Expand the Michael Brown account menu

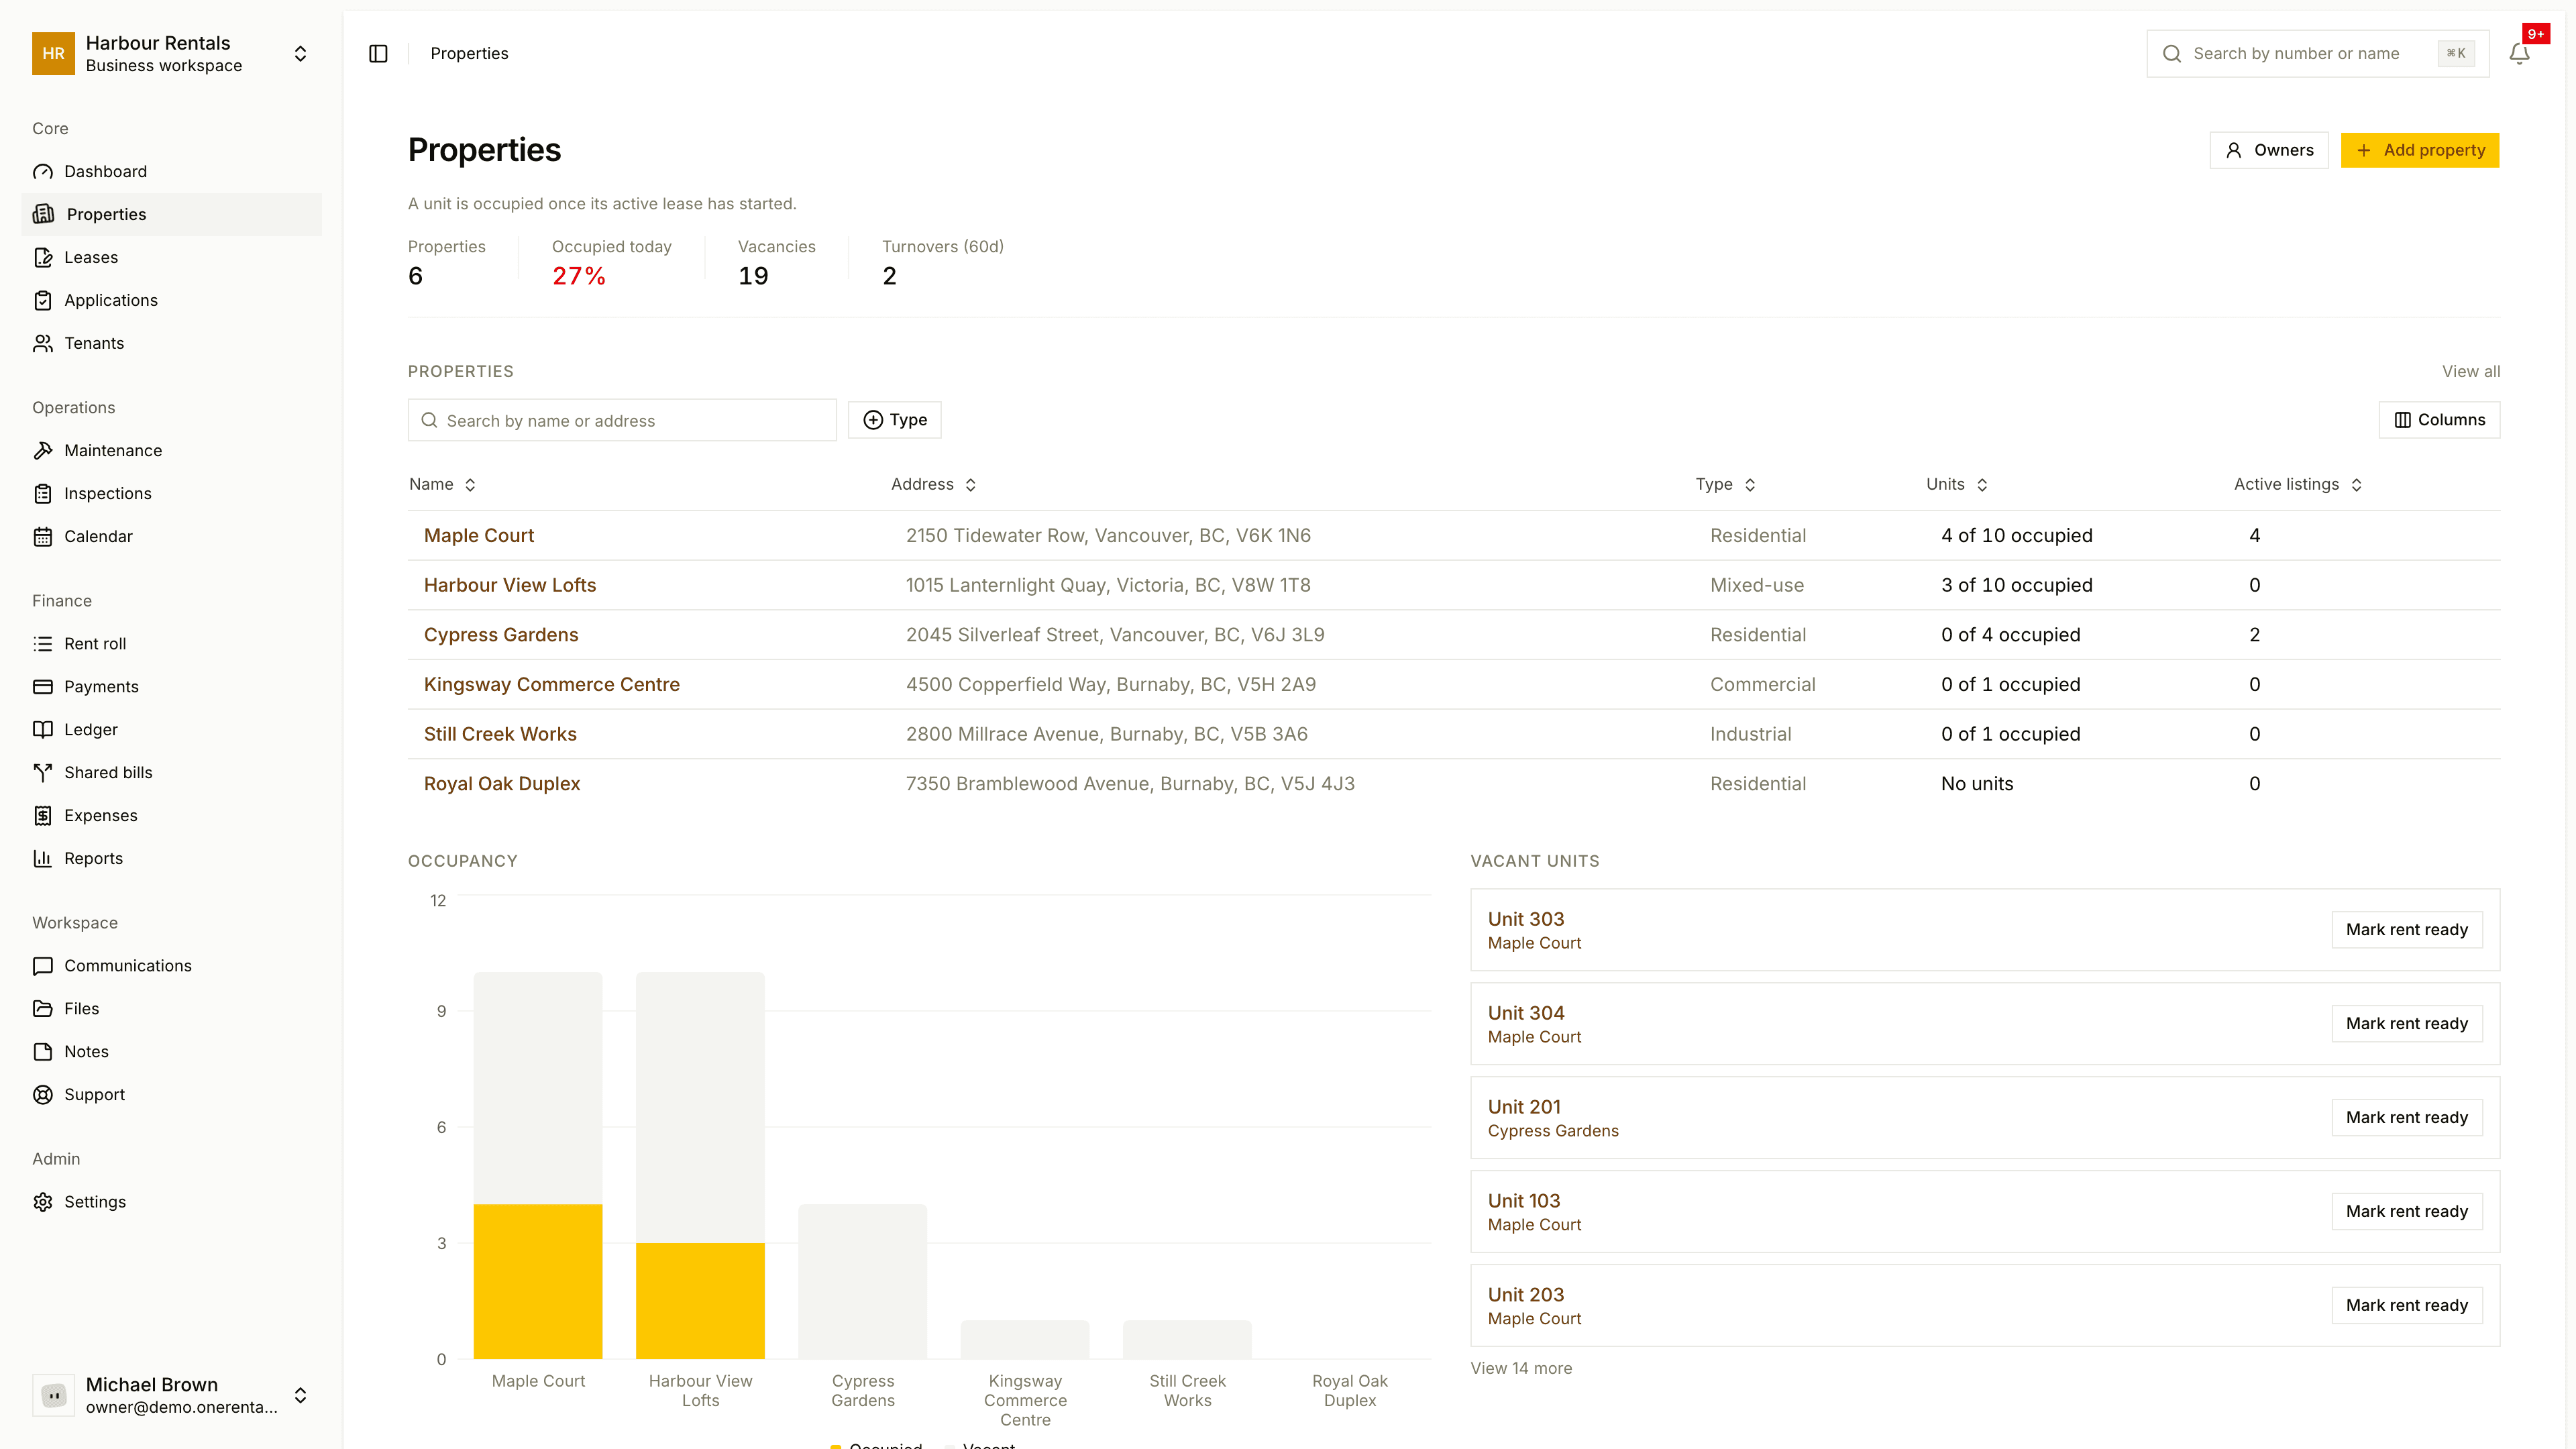pyautogui.click(x=171, y=1395)
